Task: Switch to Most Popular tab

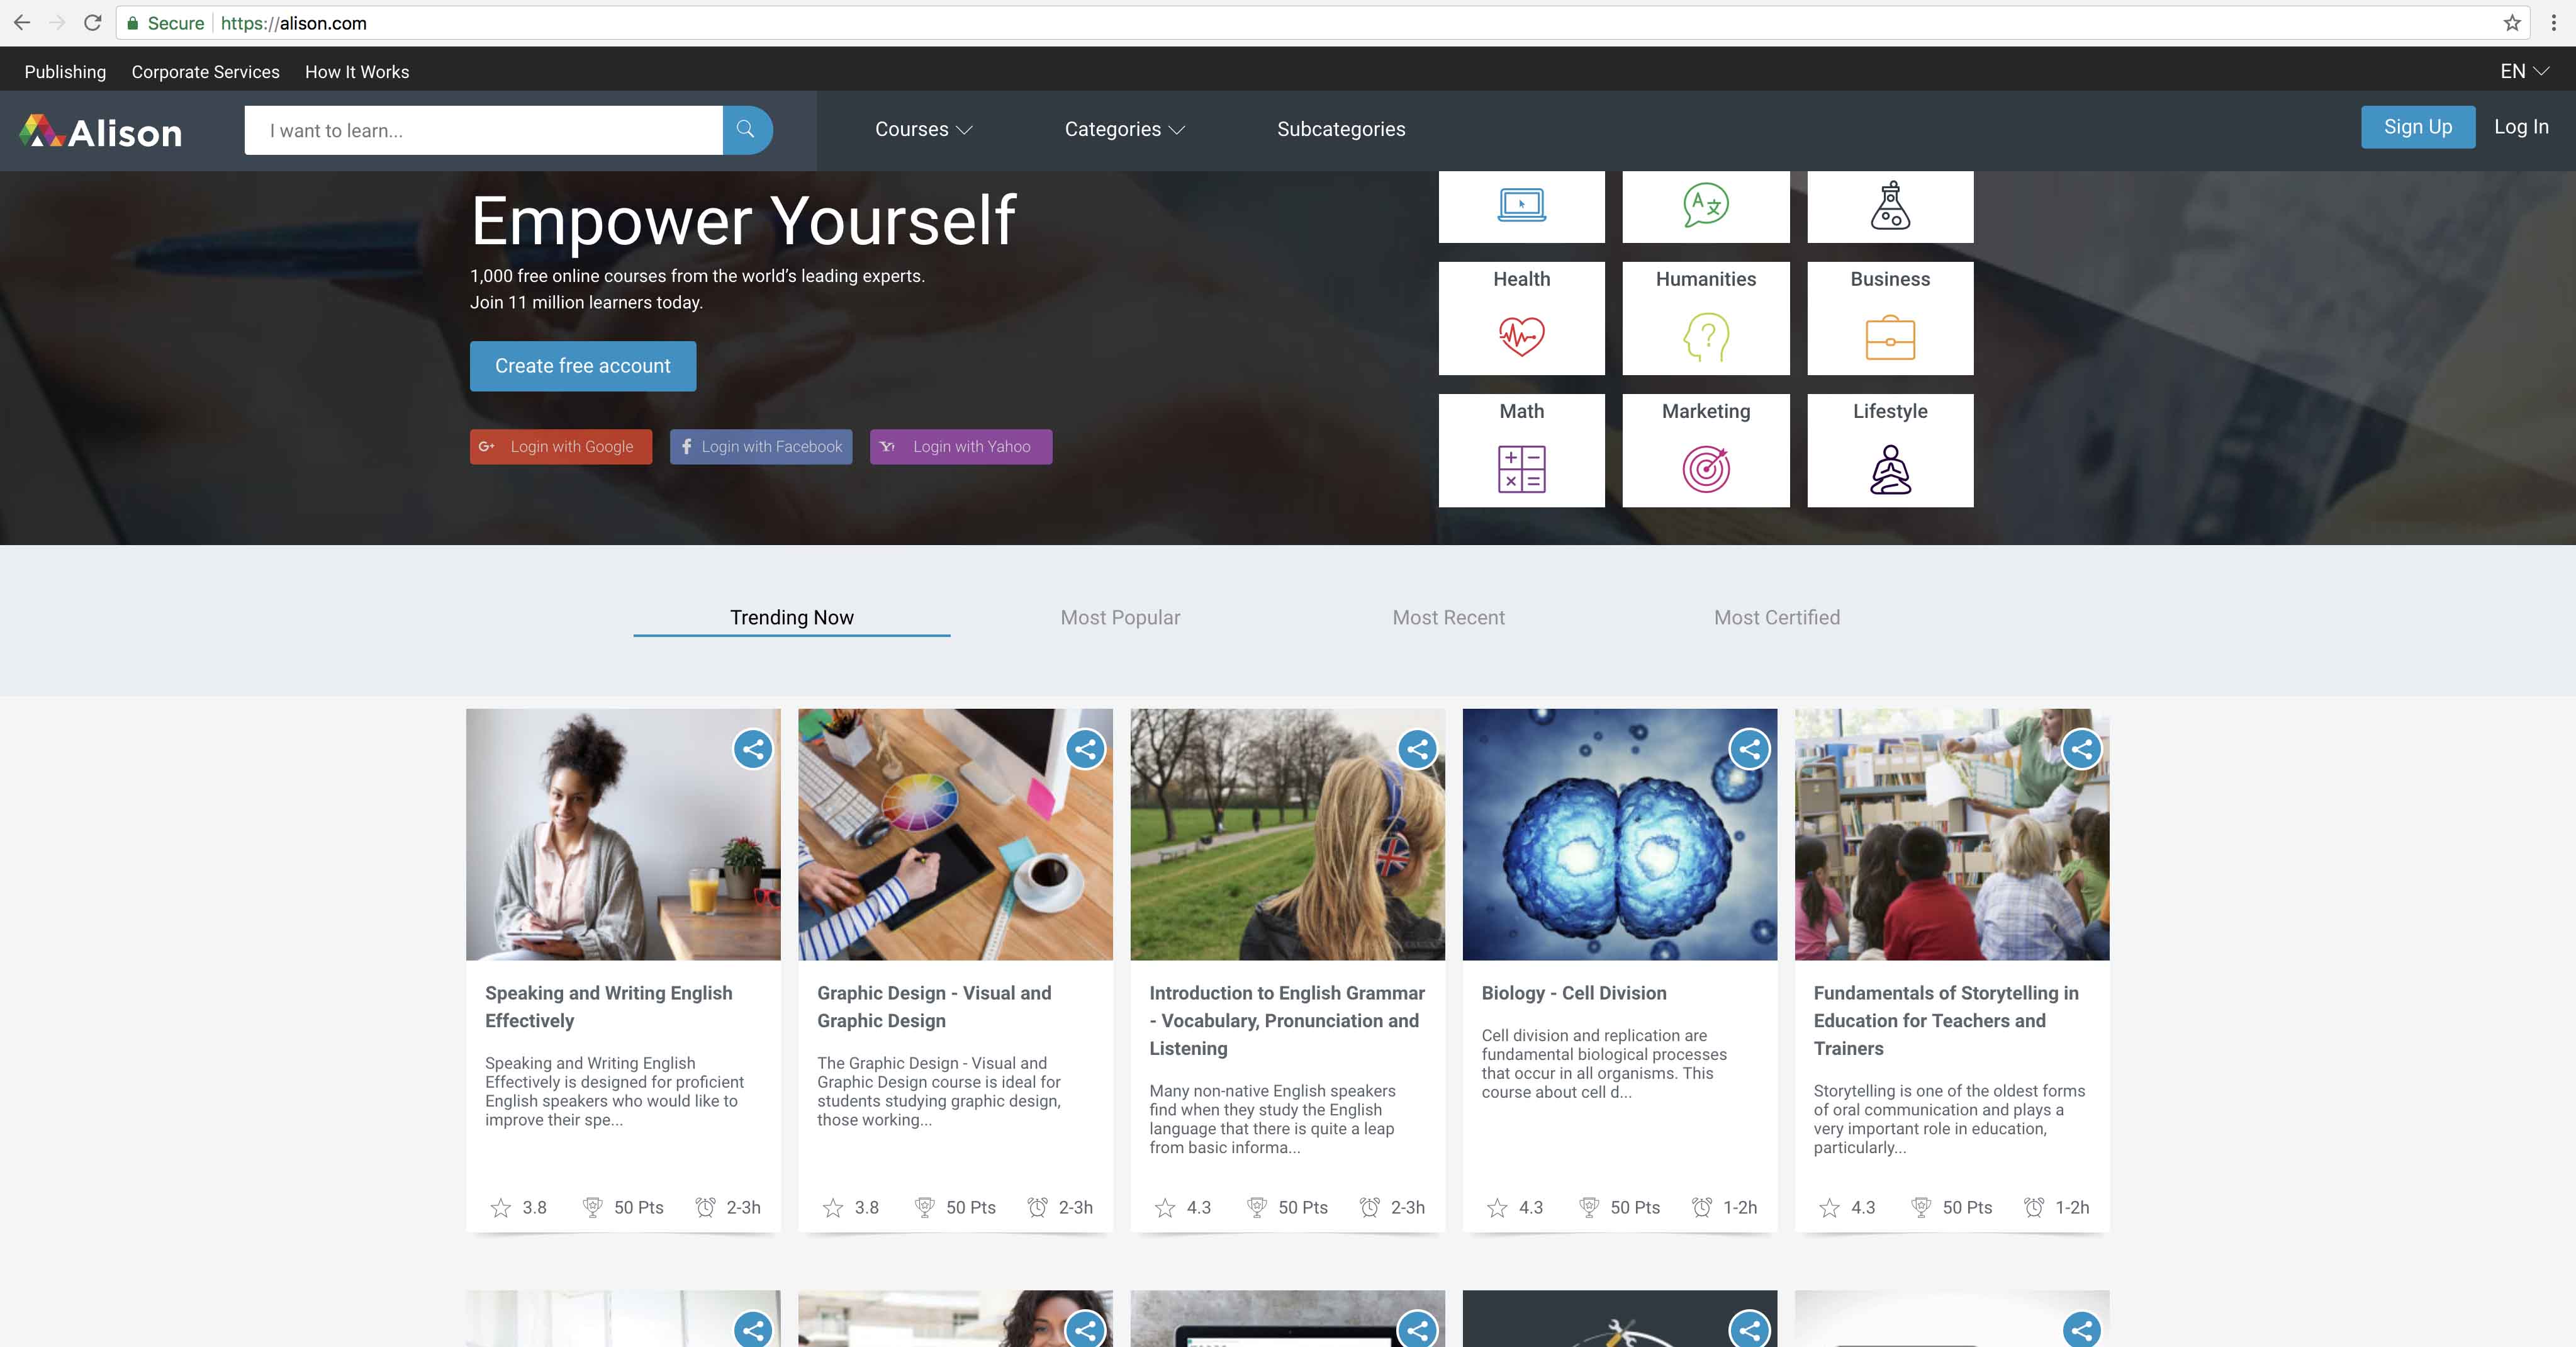Action: click(x=1120, y=617)
